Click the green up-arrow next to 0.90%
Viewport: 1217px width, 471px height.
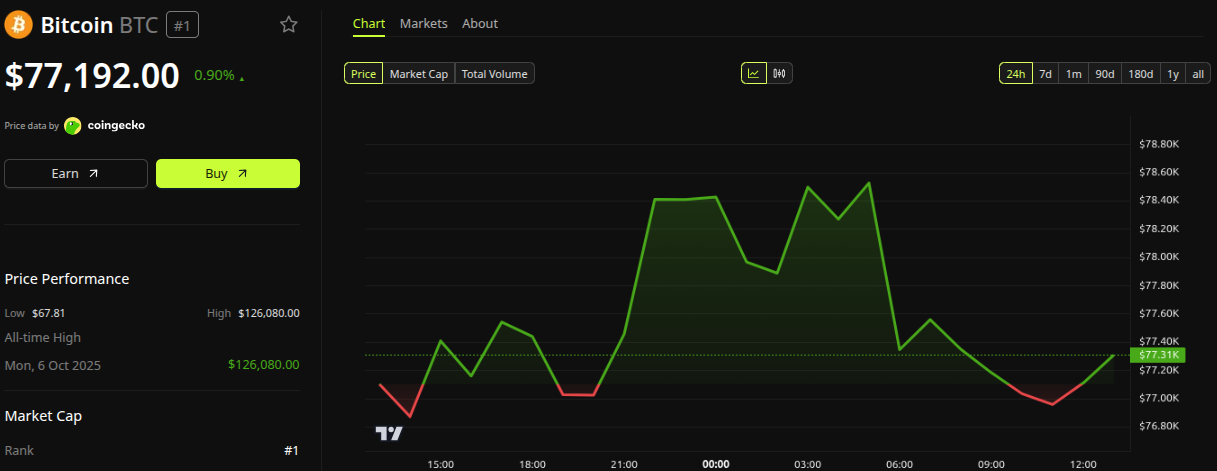(x=241, y=77)
